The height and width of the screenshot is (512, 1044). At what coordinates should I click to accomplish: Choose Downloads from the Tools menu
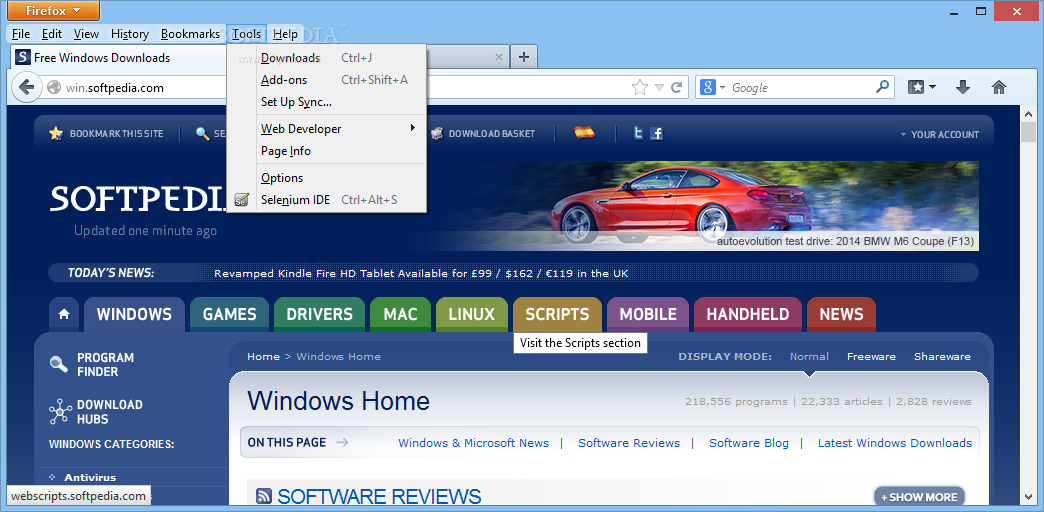click(326, 58)
